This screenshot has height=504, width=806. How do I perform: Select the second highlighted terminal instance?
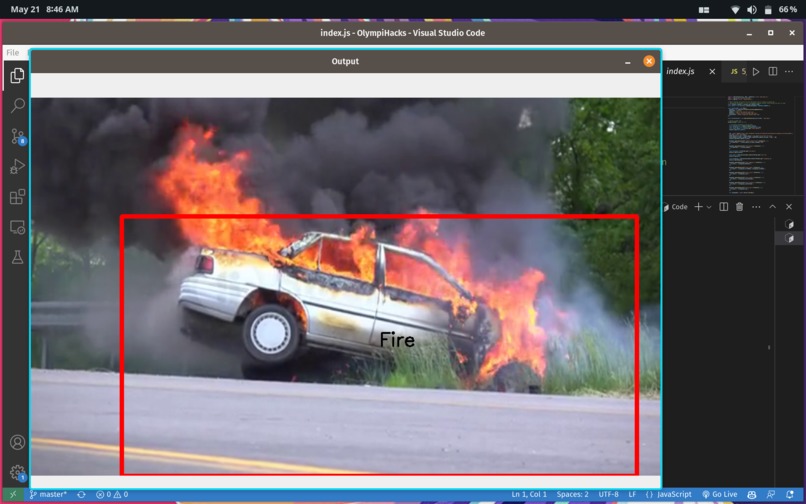(790, 238)
